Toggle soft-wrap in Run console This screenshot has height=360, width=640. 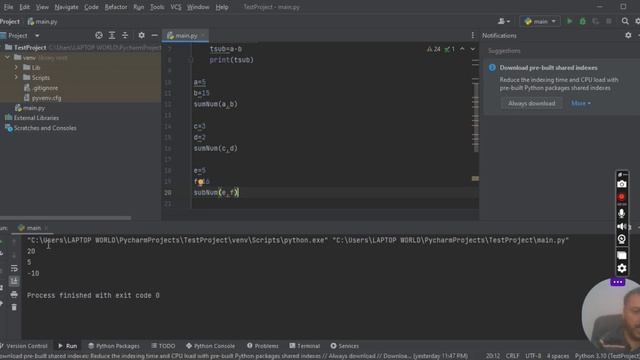[x=14, y=268]
